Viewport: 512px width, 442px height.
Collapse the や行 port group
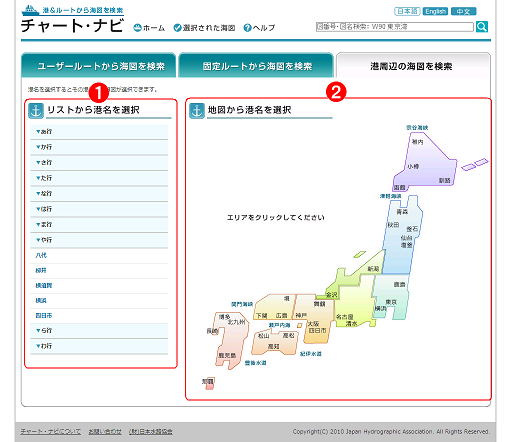[99, 240]
